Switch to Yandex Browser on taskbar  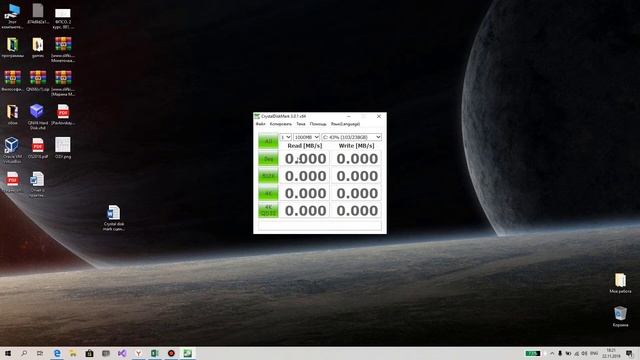coord(138,353)
